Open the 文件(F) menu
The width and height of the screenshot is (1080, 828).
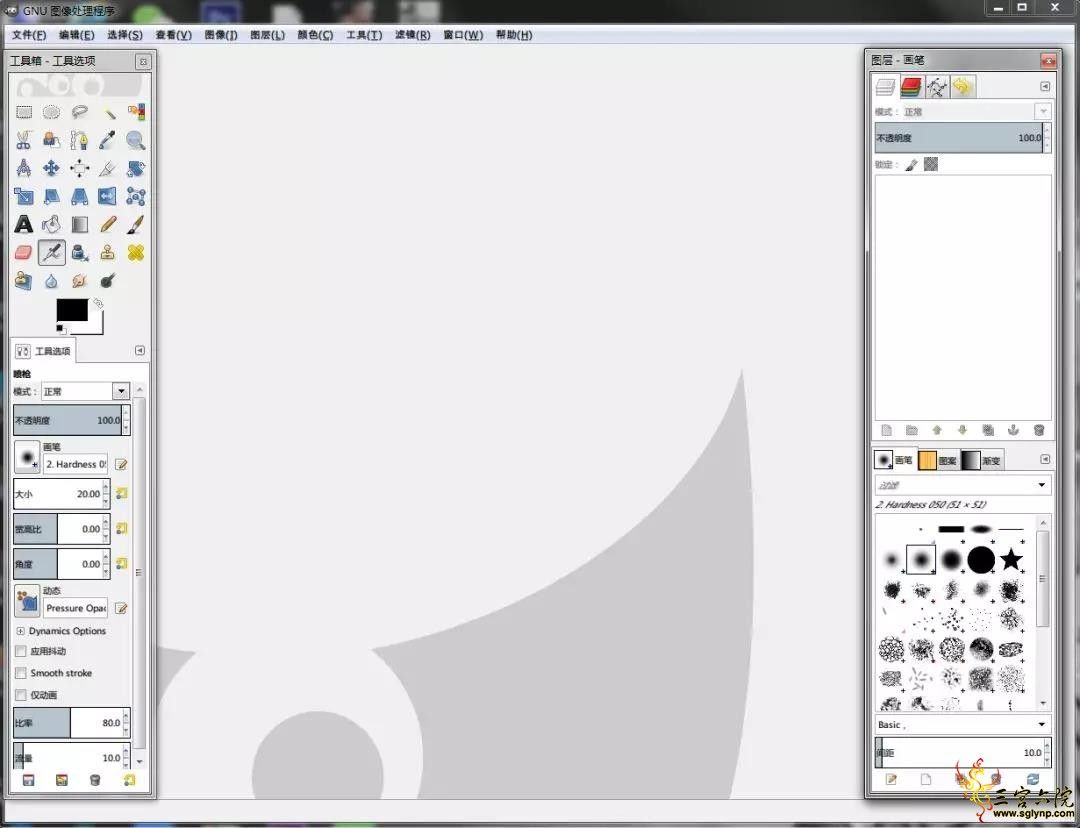click(29, 35)
